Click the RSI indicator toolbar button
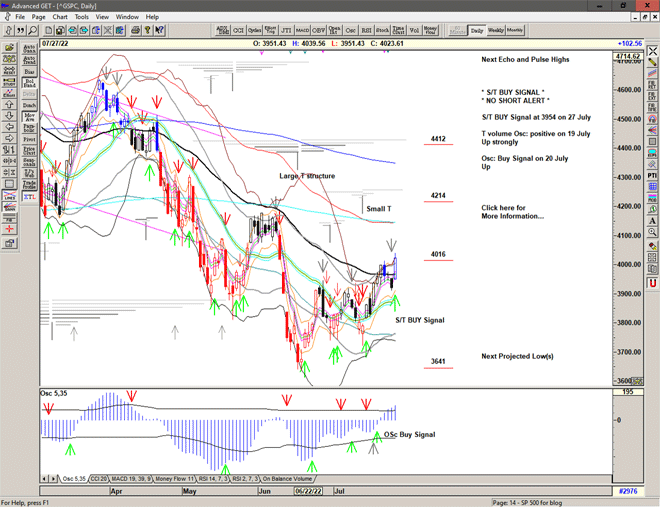The width and height of the screenshot is (660, 507). tap(366, 31)
